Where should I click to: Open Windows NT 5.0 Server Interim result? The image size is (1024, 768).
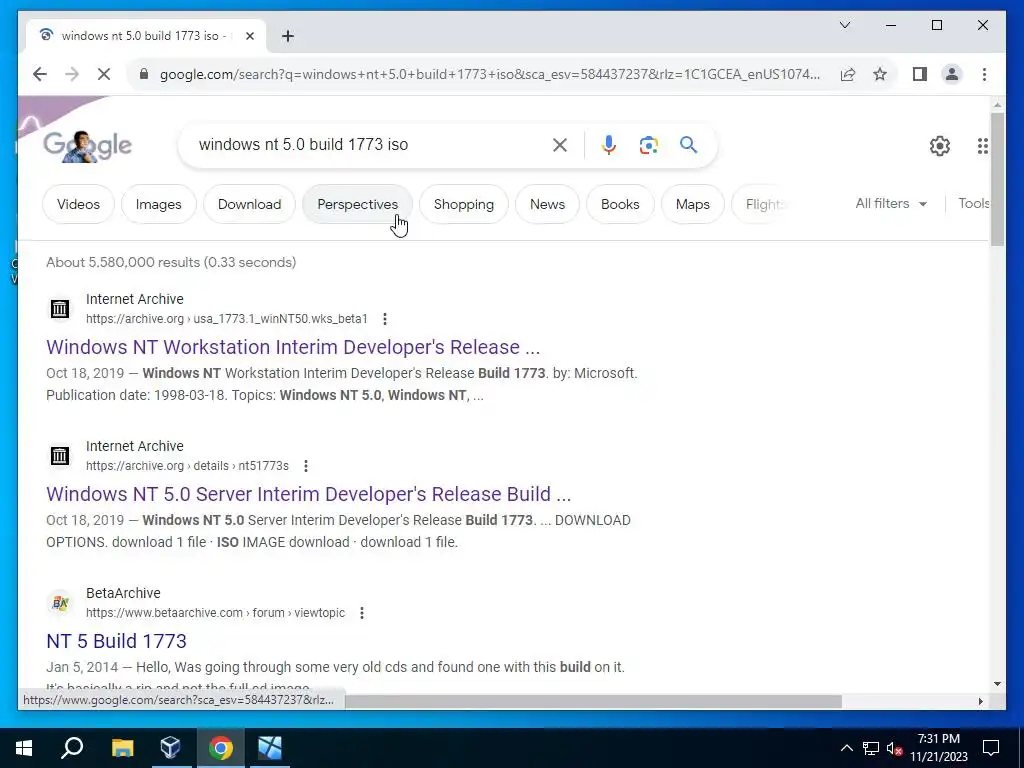(308, 494)
